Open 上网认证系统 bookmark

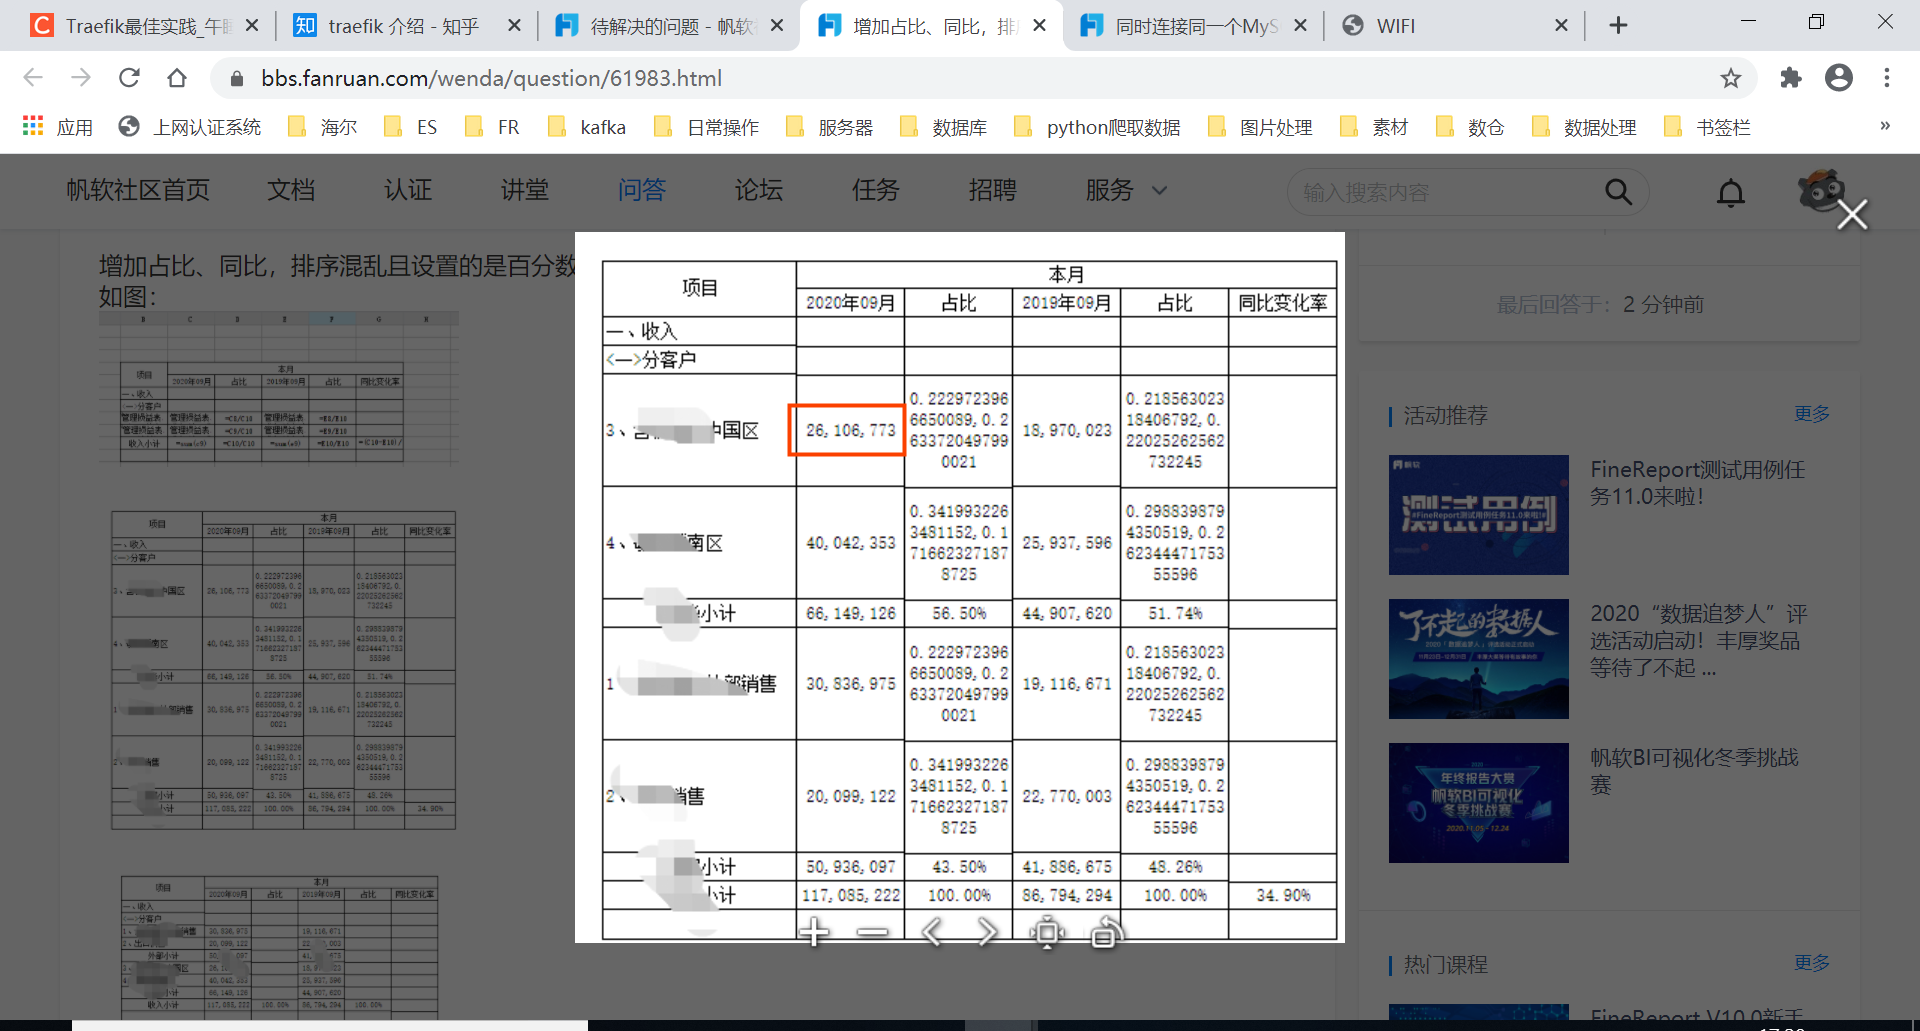pyautogui.click(x=190, y=127)
